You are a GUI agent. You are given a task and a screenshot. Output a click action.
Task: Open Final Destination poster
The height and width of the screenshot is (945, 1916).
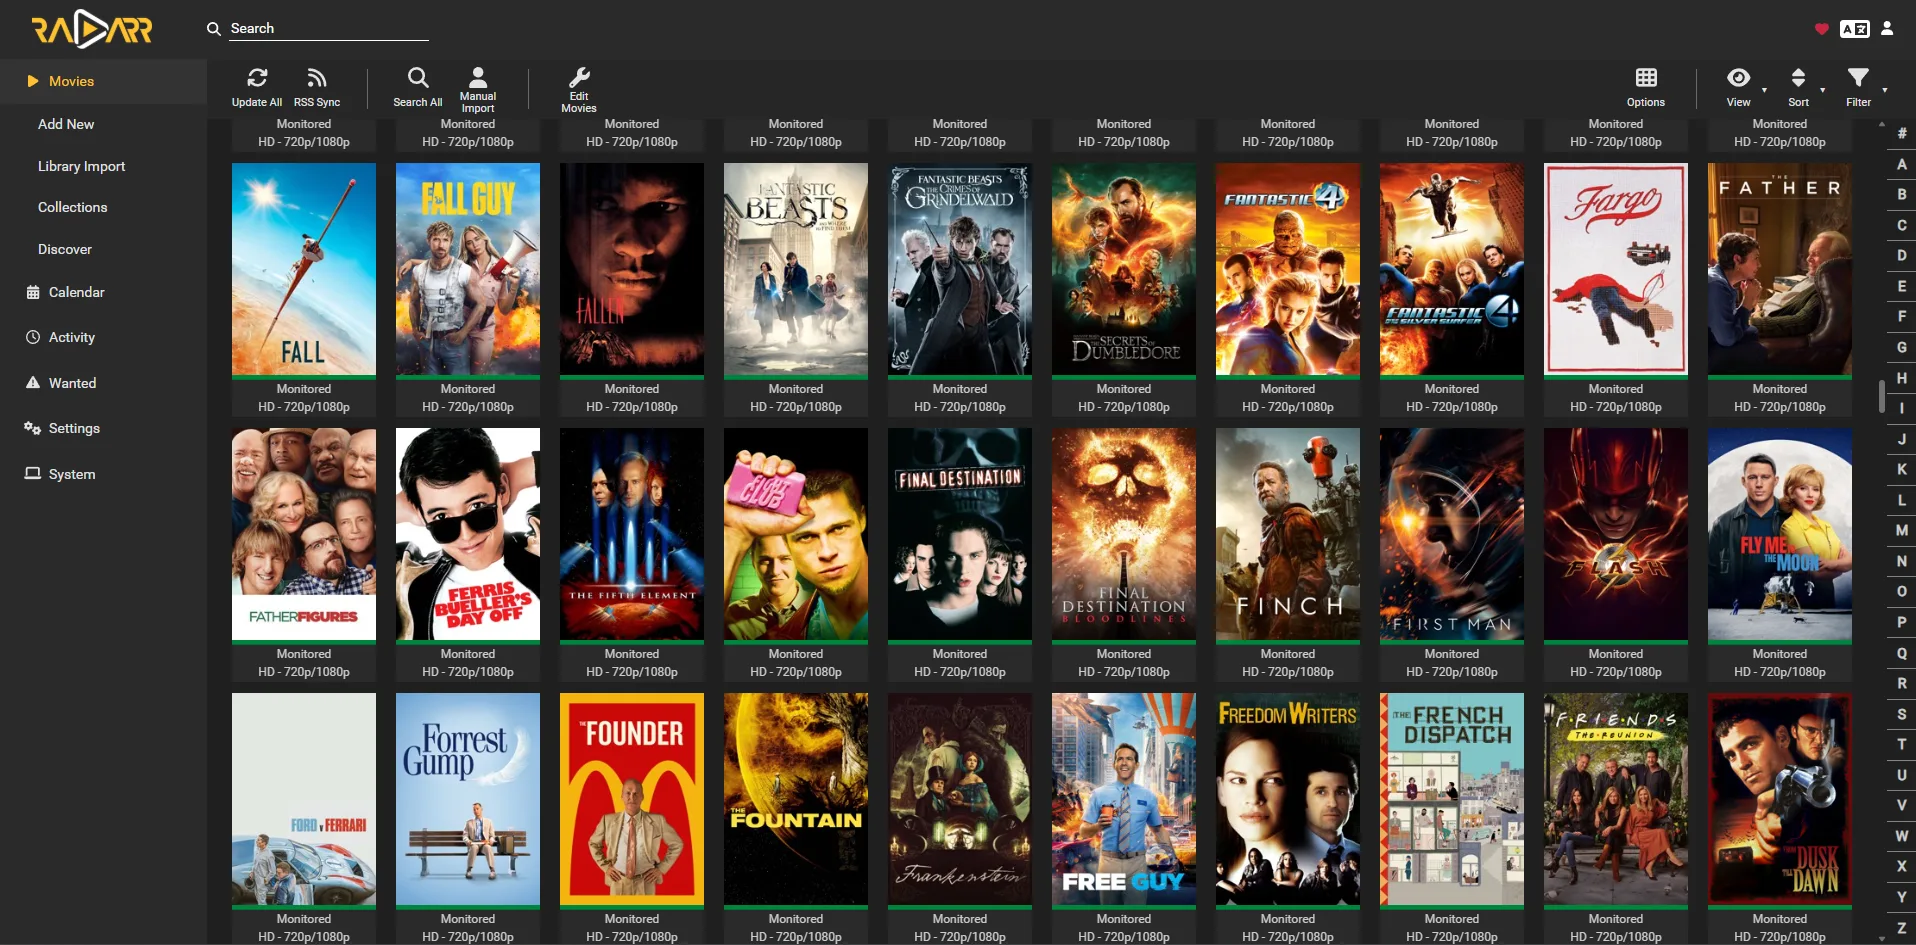[960, 534]
